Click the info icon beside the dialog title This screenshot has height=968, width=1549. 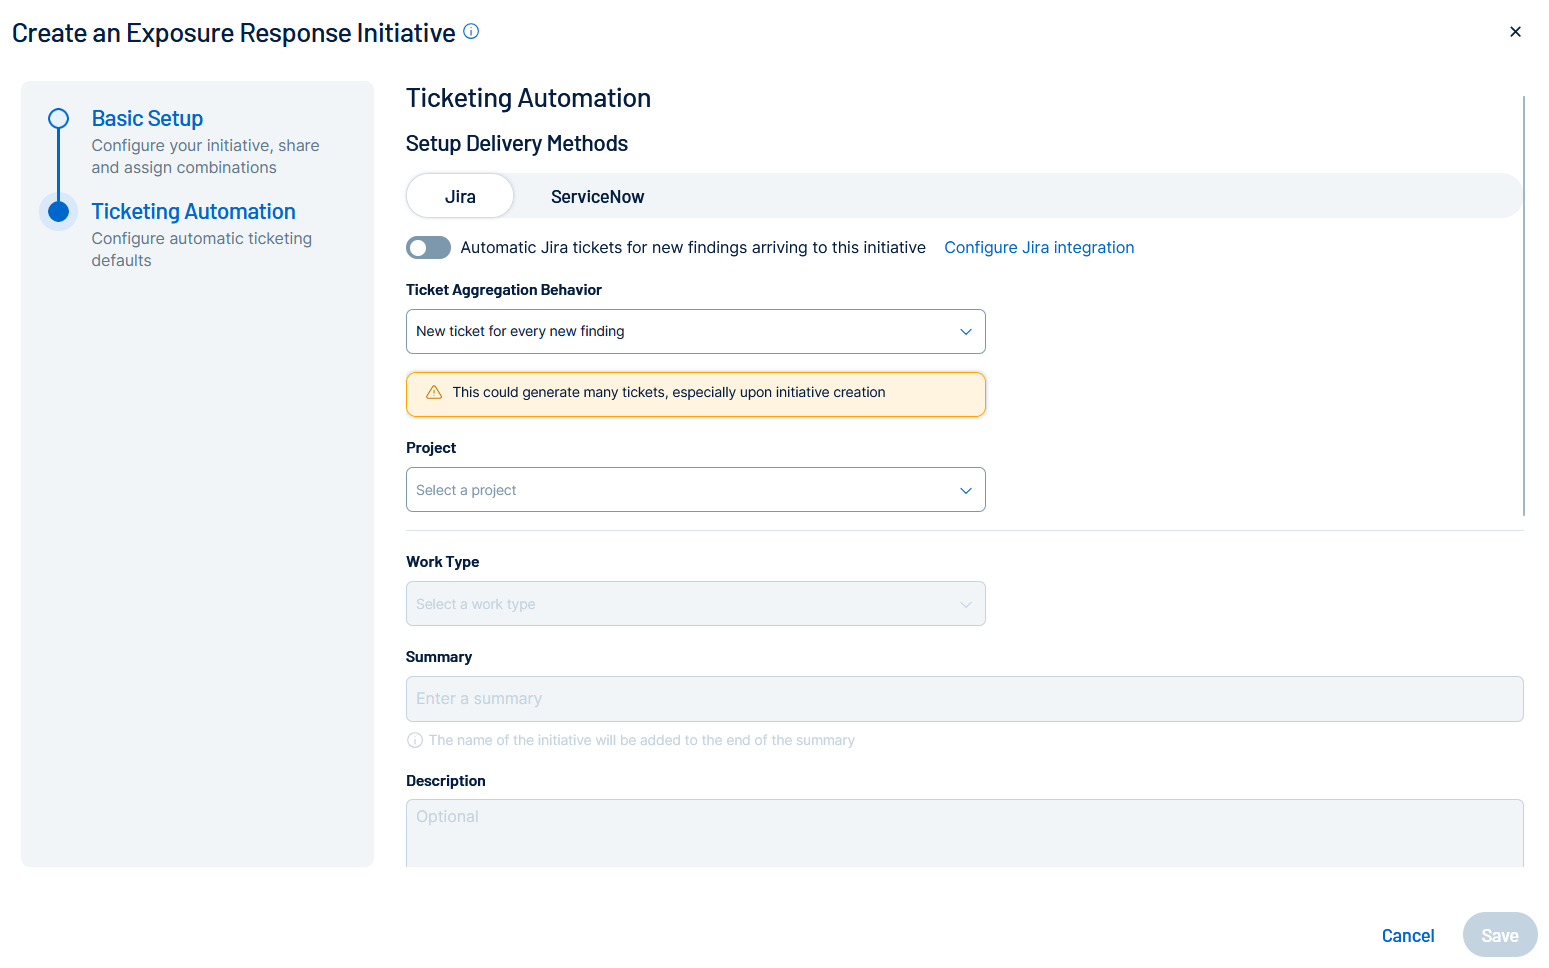471,32
